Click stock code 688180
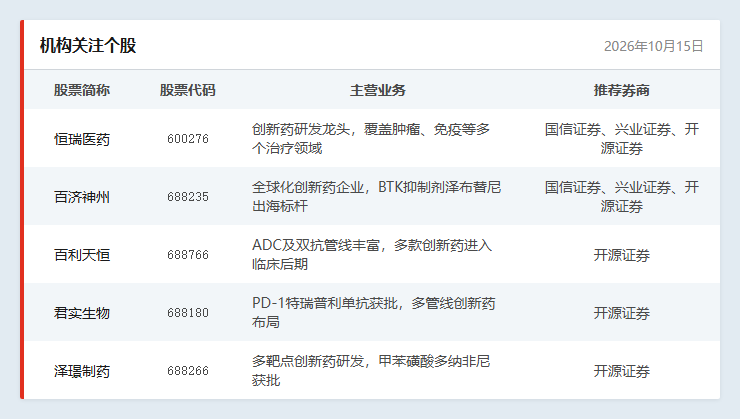 [x=188, y=313]
